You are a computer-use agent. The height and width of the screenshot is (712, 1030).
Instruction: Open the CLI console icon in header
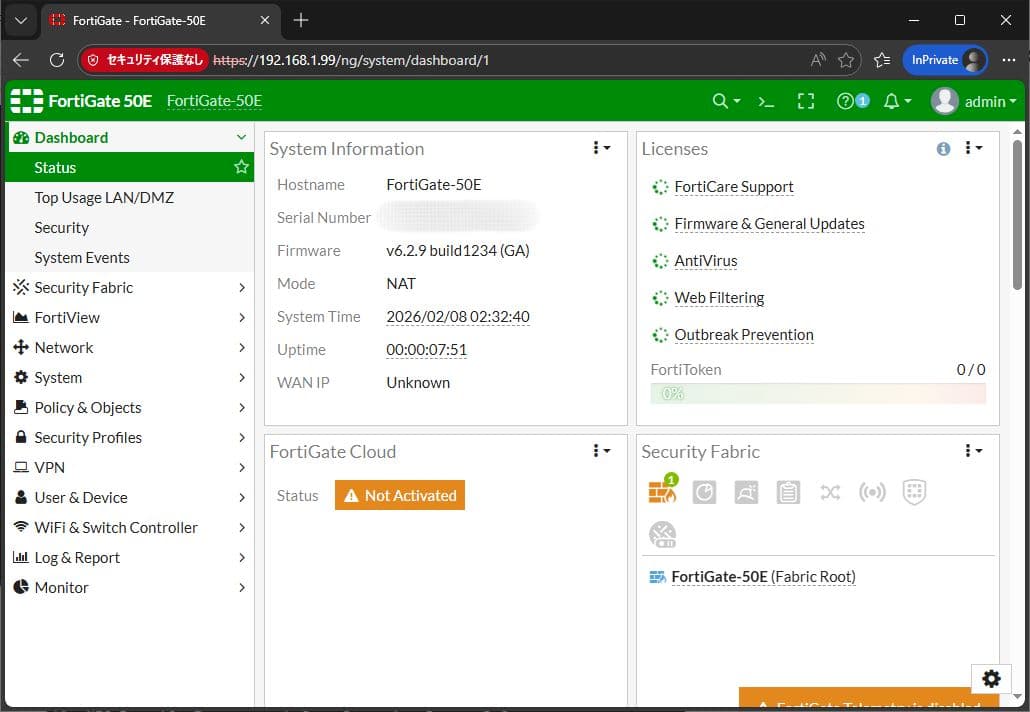pos(767,101)
